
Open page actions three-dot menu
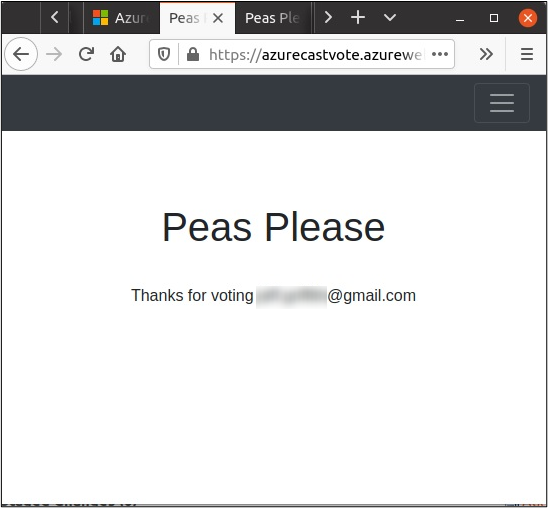(440, 54)
